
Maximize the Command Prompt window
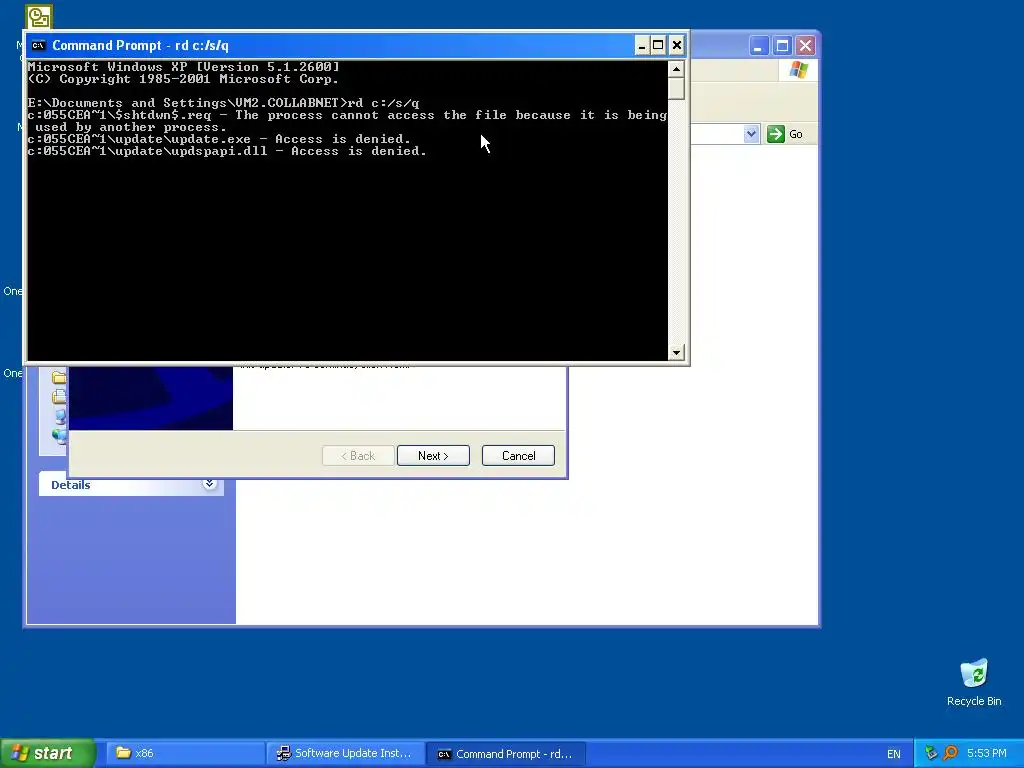pyautogui.click(x=658, y=45)
